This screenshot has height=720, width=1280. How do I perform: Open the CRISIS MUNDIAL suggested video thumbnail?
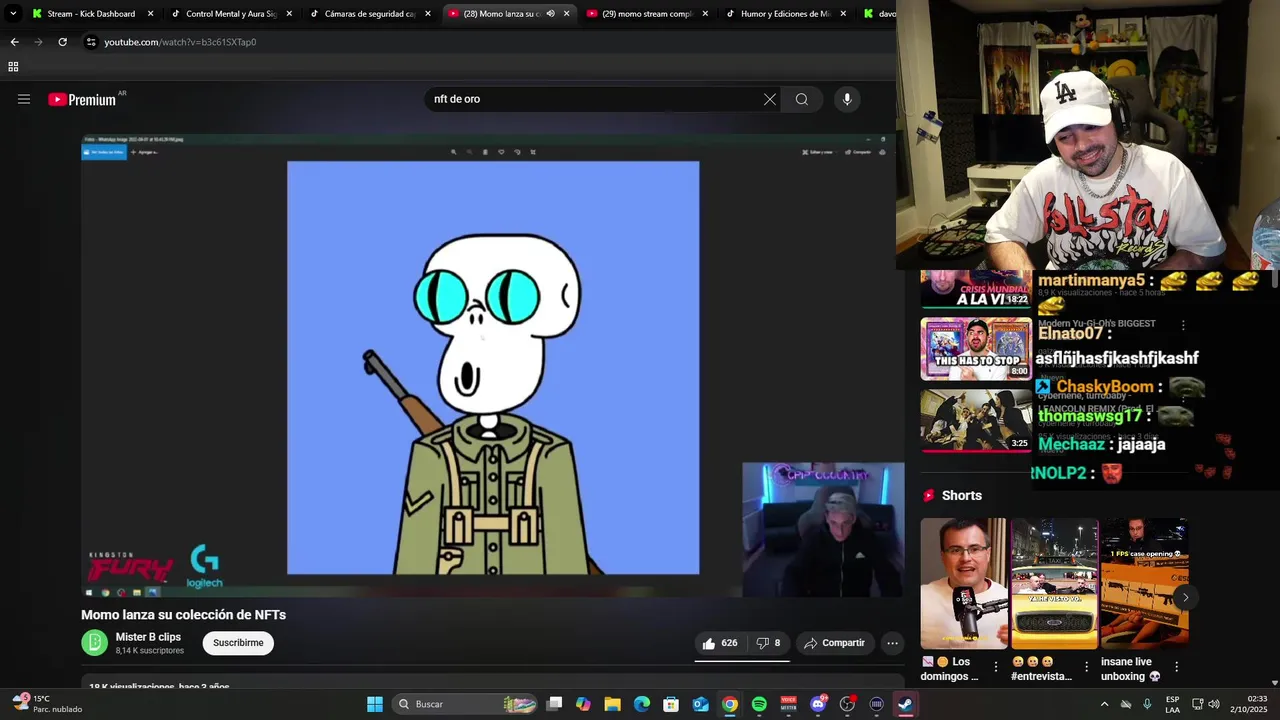[x=975, y=289]
